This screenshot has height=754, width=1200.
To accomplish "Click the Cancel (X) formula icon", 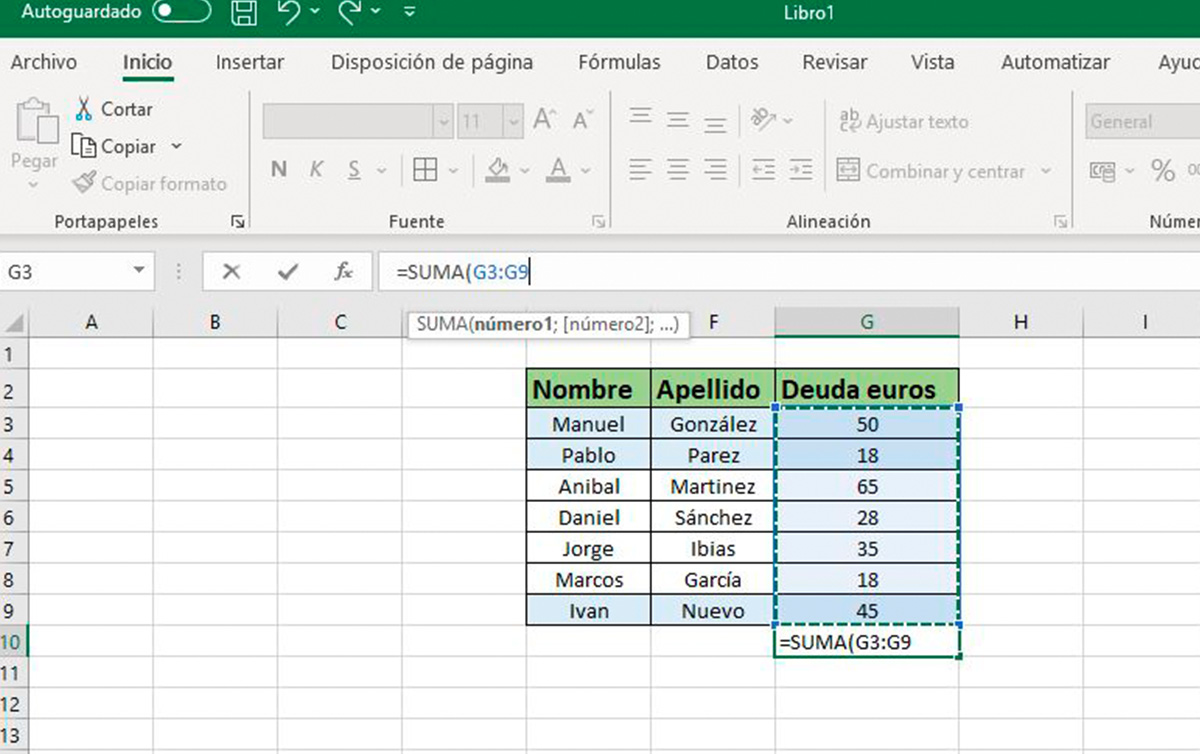I will point(231,272).
